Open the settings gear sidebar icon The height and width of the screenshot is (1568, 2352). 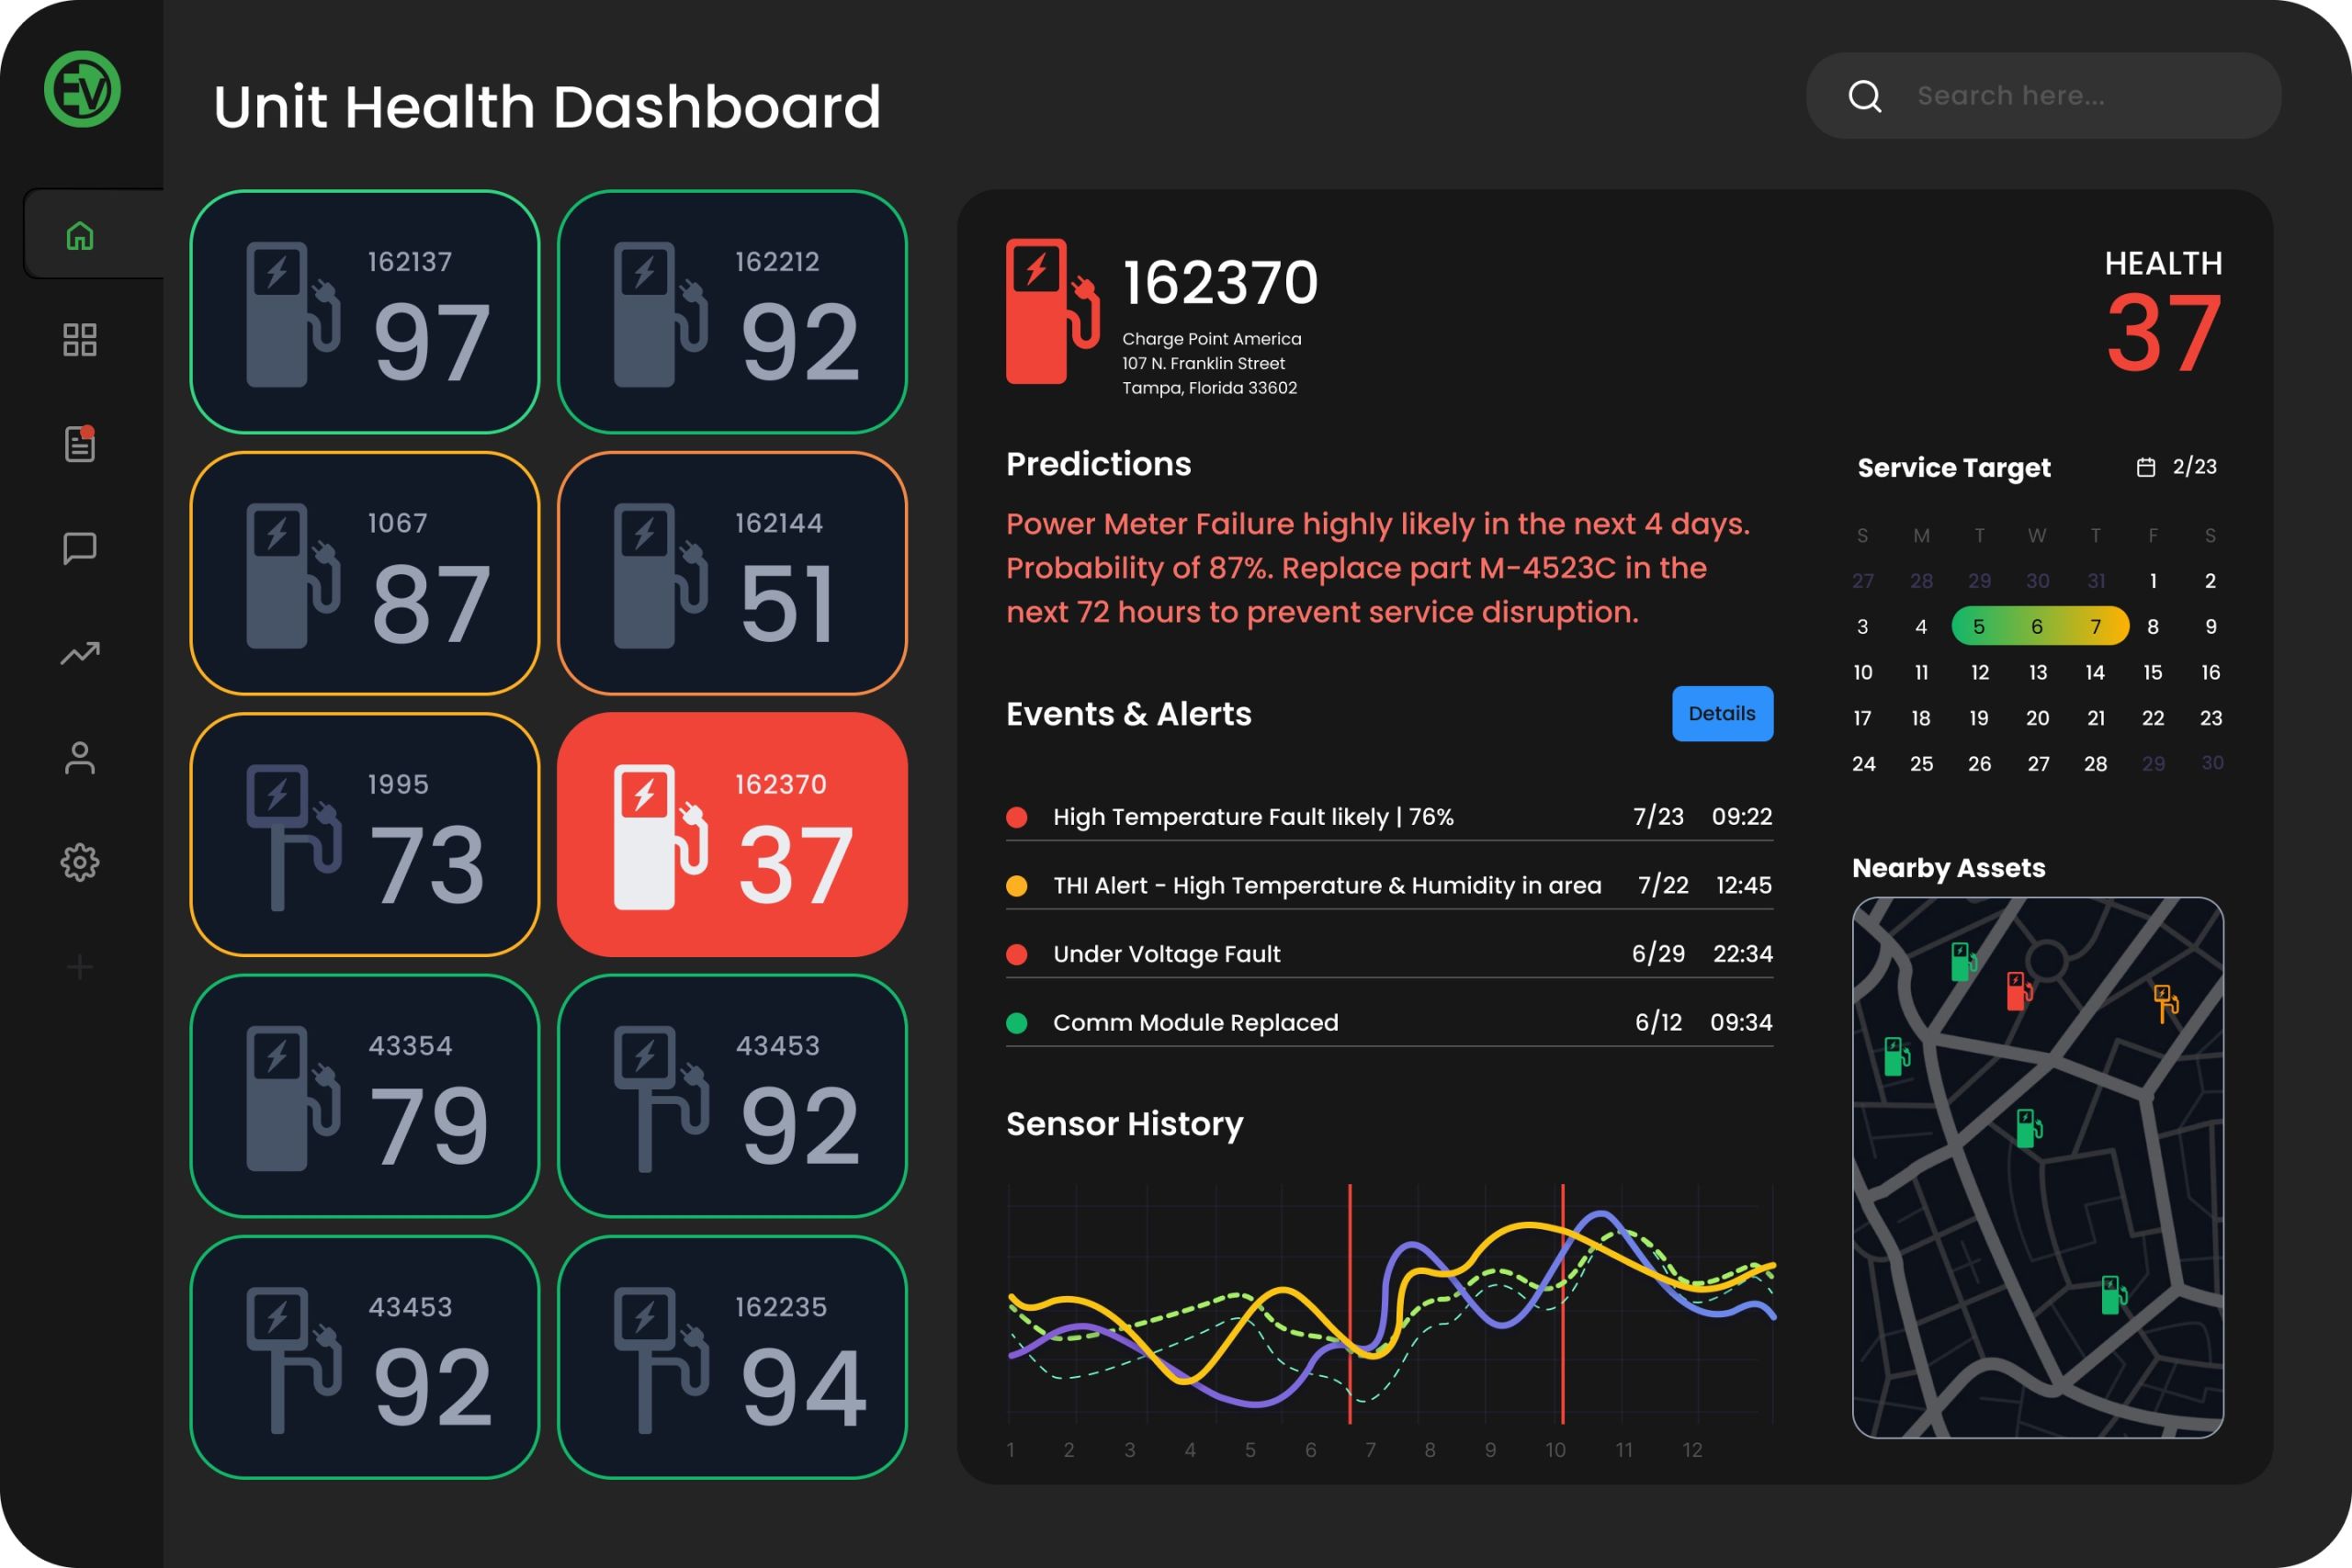[80, 862]
